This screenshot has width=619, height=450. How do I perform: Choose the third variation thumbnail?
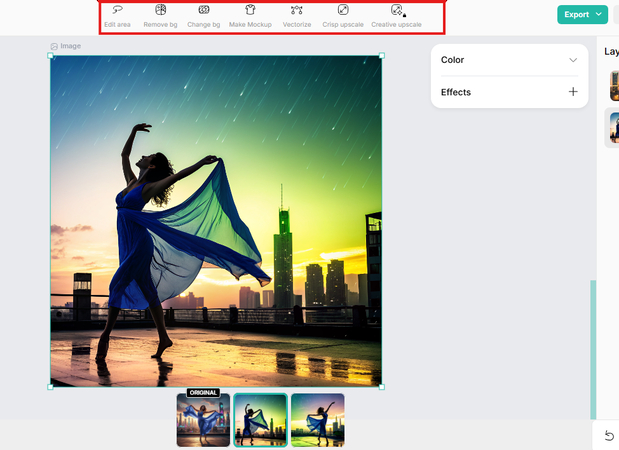[318, 419]
